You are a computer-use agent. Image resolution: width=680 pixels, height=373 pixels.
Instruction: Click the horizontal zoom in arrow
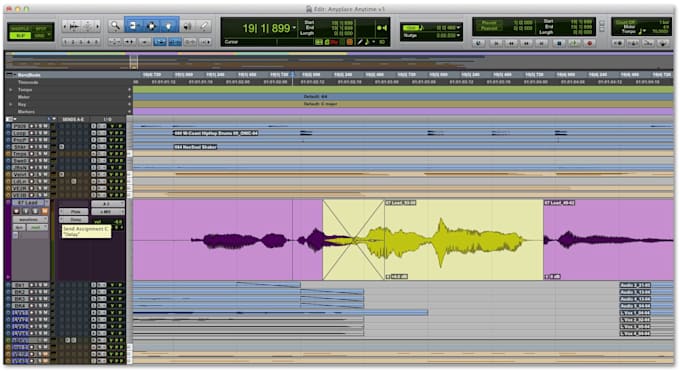[x=97, y=26]
